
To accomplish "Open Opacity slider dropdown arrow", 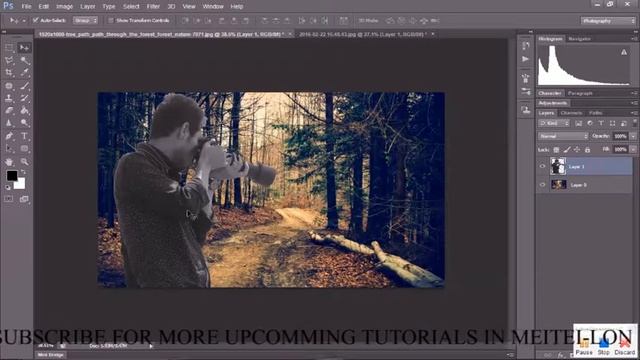I will (x=633, y=136).
